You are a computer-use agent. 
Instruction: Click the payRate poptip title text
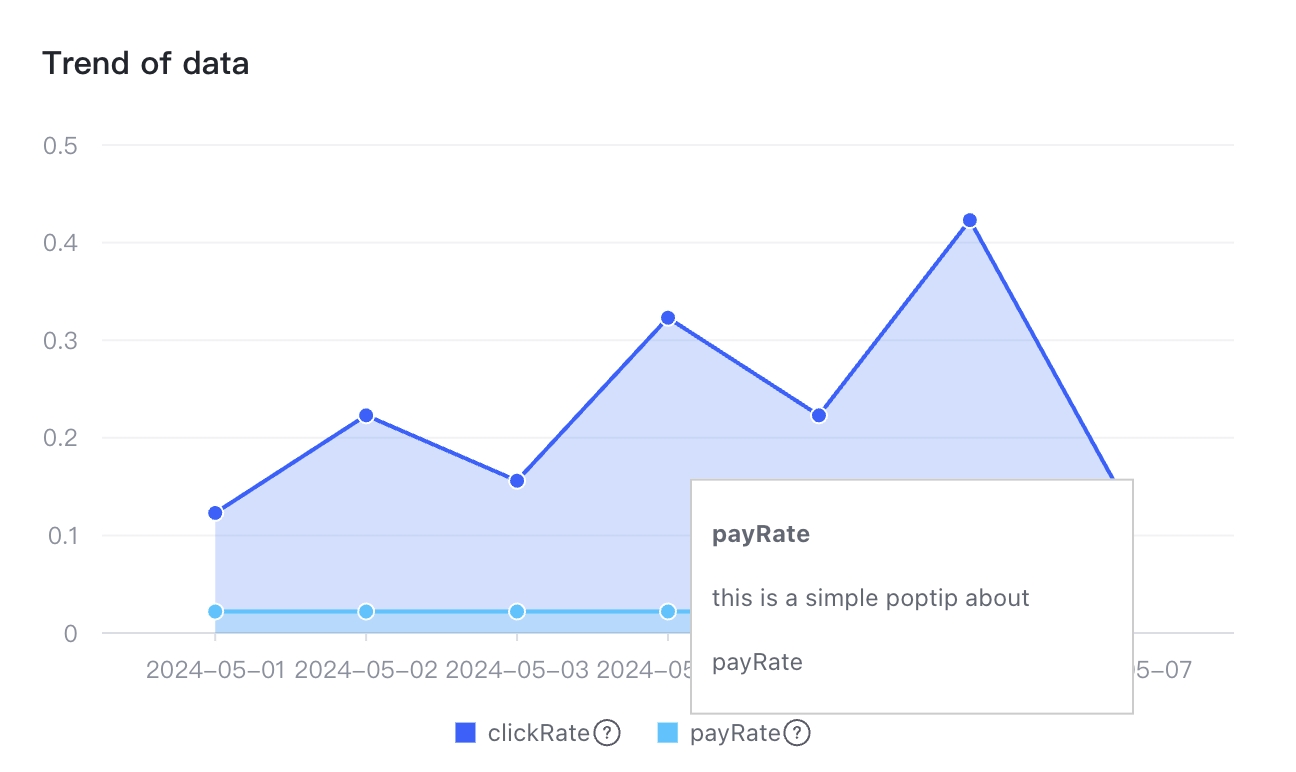(x=761, y=534)
